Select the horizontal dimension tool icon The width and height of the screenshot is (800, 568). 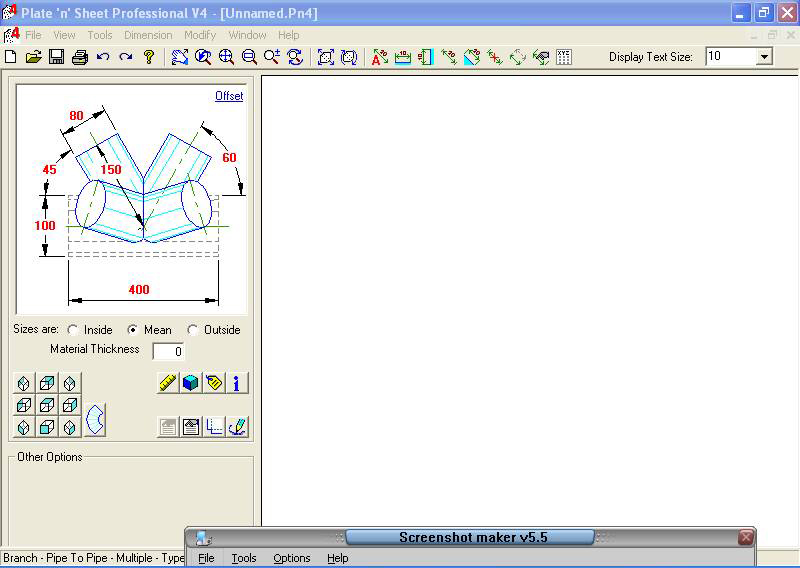tap(403, 57)
